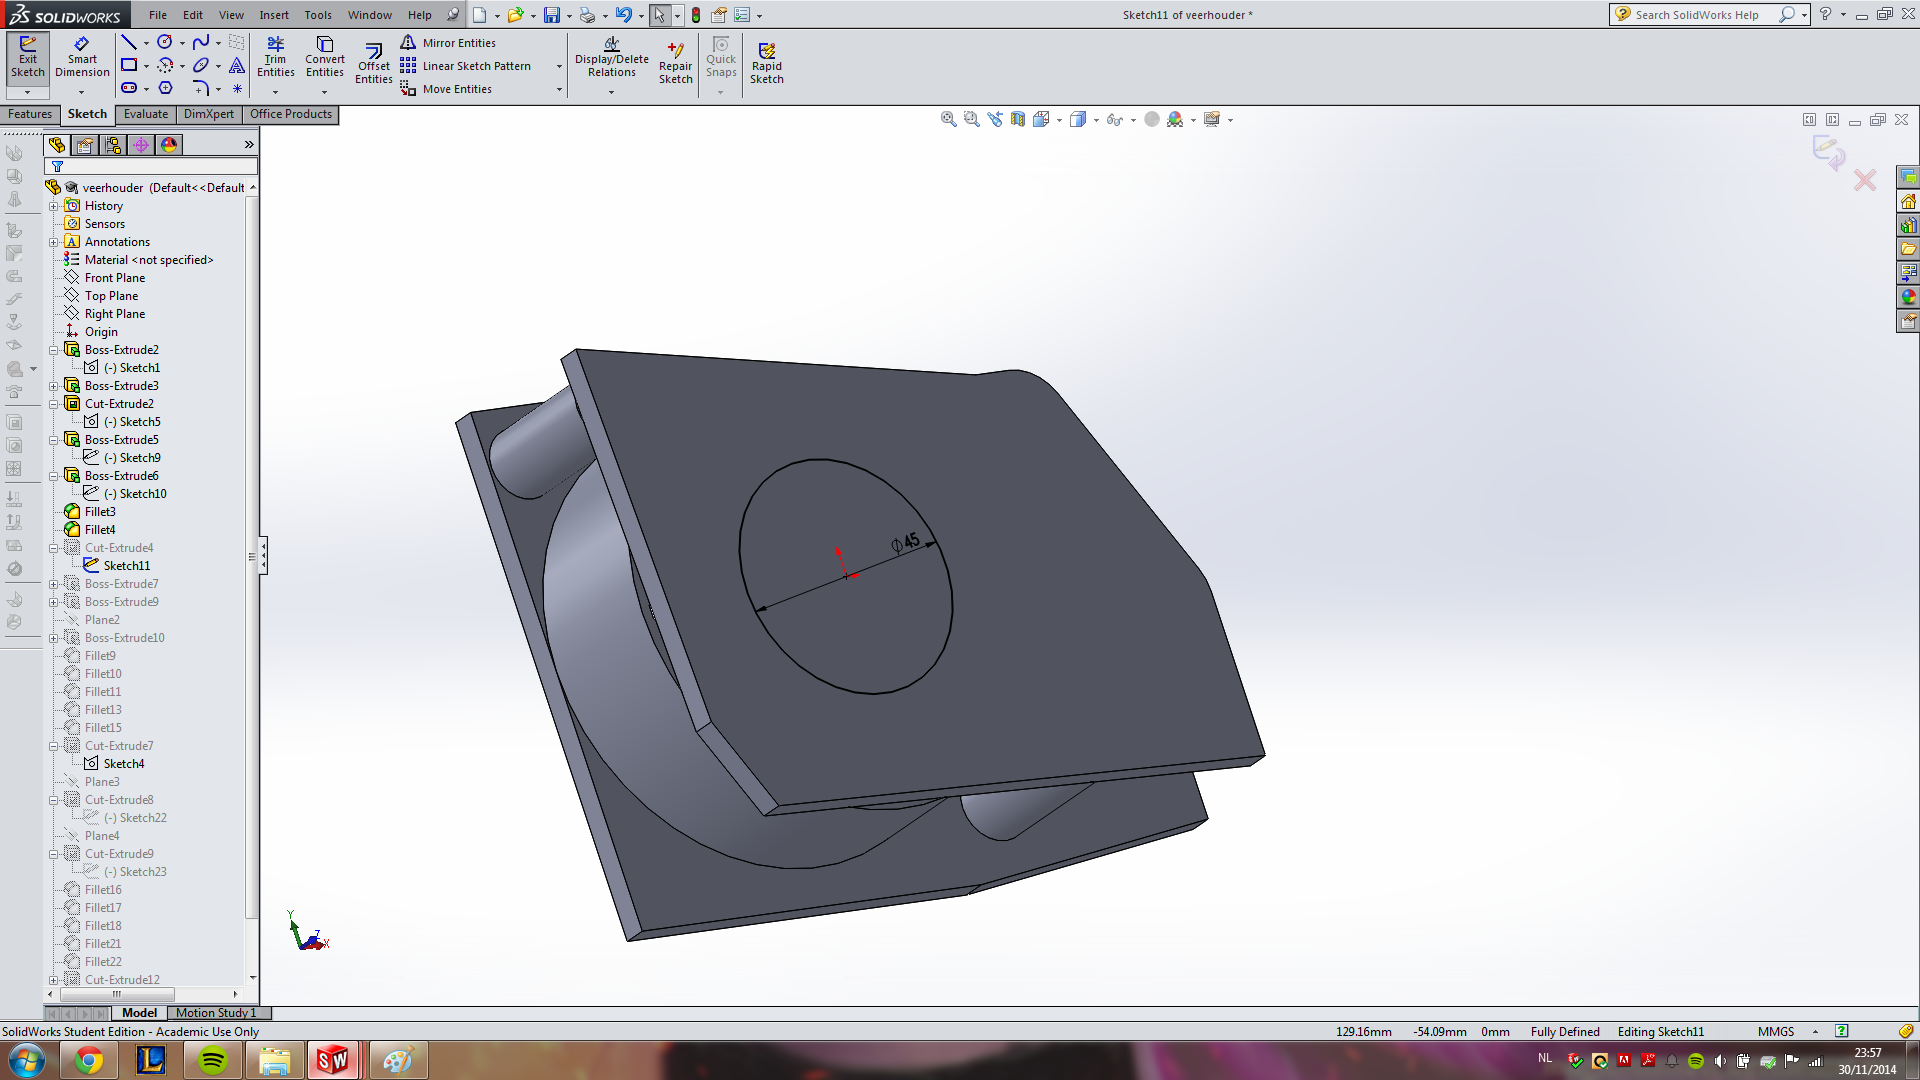Switch to the Evaluate tab
Image resolution: width=1920 pixels, height=1080 pixels.
146,114
